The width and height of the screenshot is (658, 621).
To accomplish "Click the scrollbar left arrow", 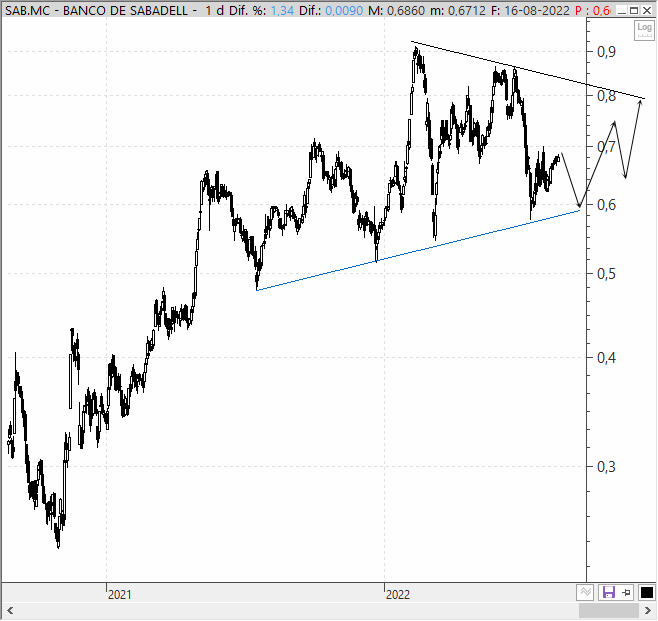I will point(10,611).
